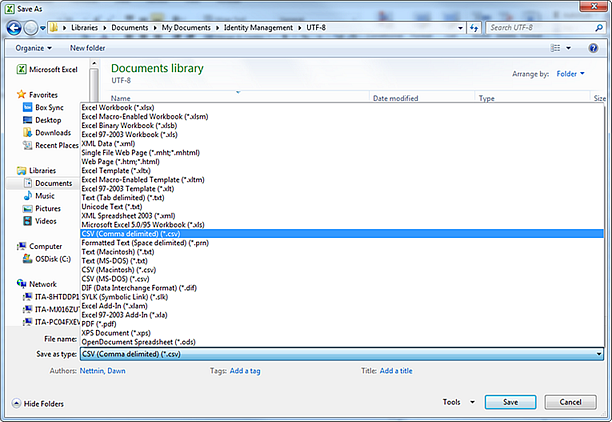Open recent locations dropdown arrow

43,28
